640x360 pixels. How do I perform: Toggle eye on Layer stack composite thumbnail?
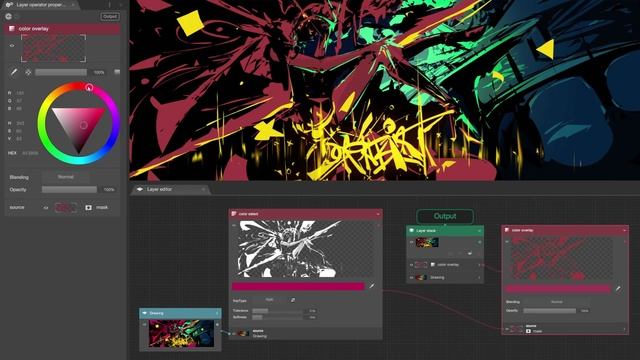pos(411,242)
